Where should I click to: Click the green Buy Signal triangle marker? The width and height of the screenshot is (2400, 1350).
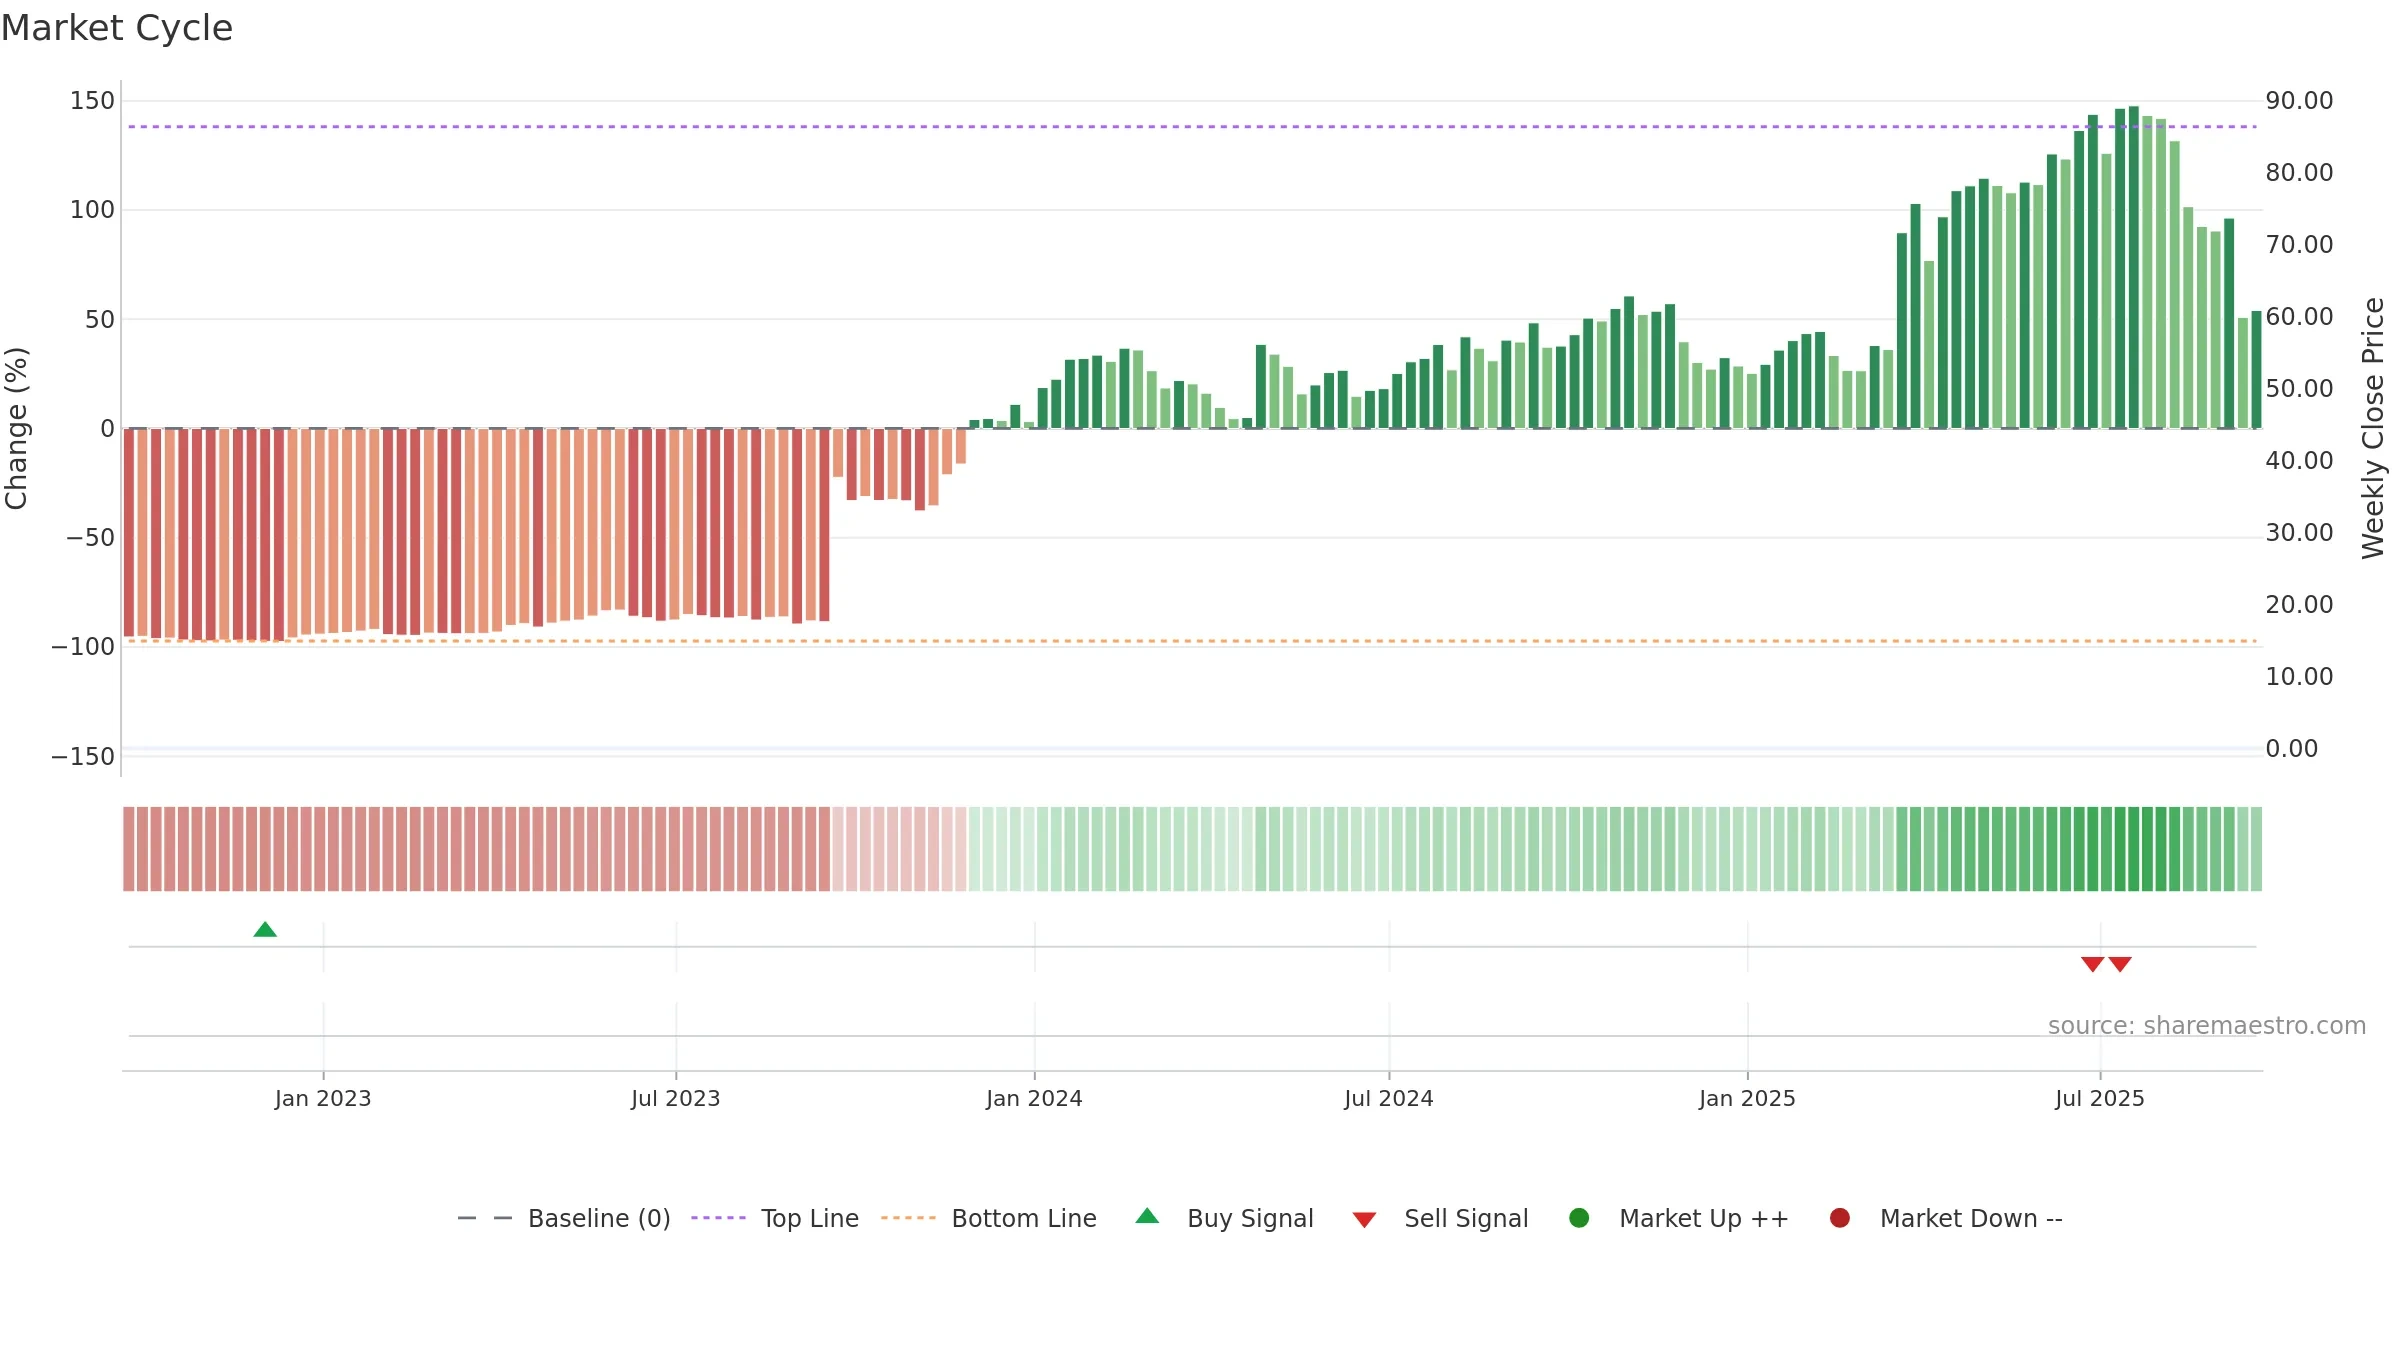265,930
